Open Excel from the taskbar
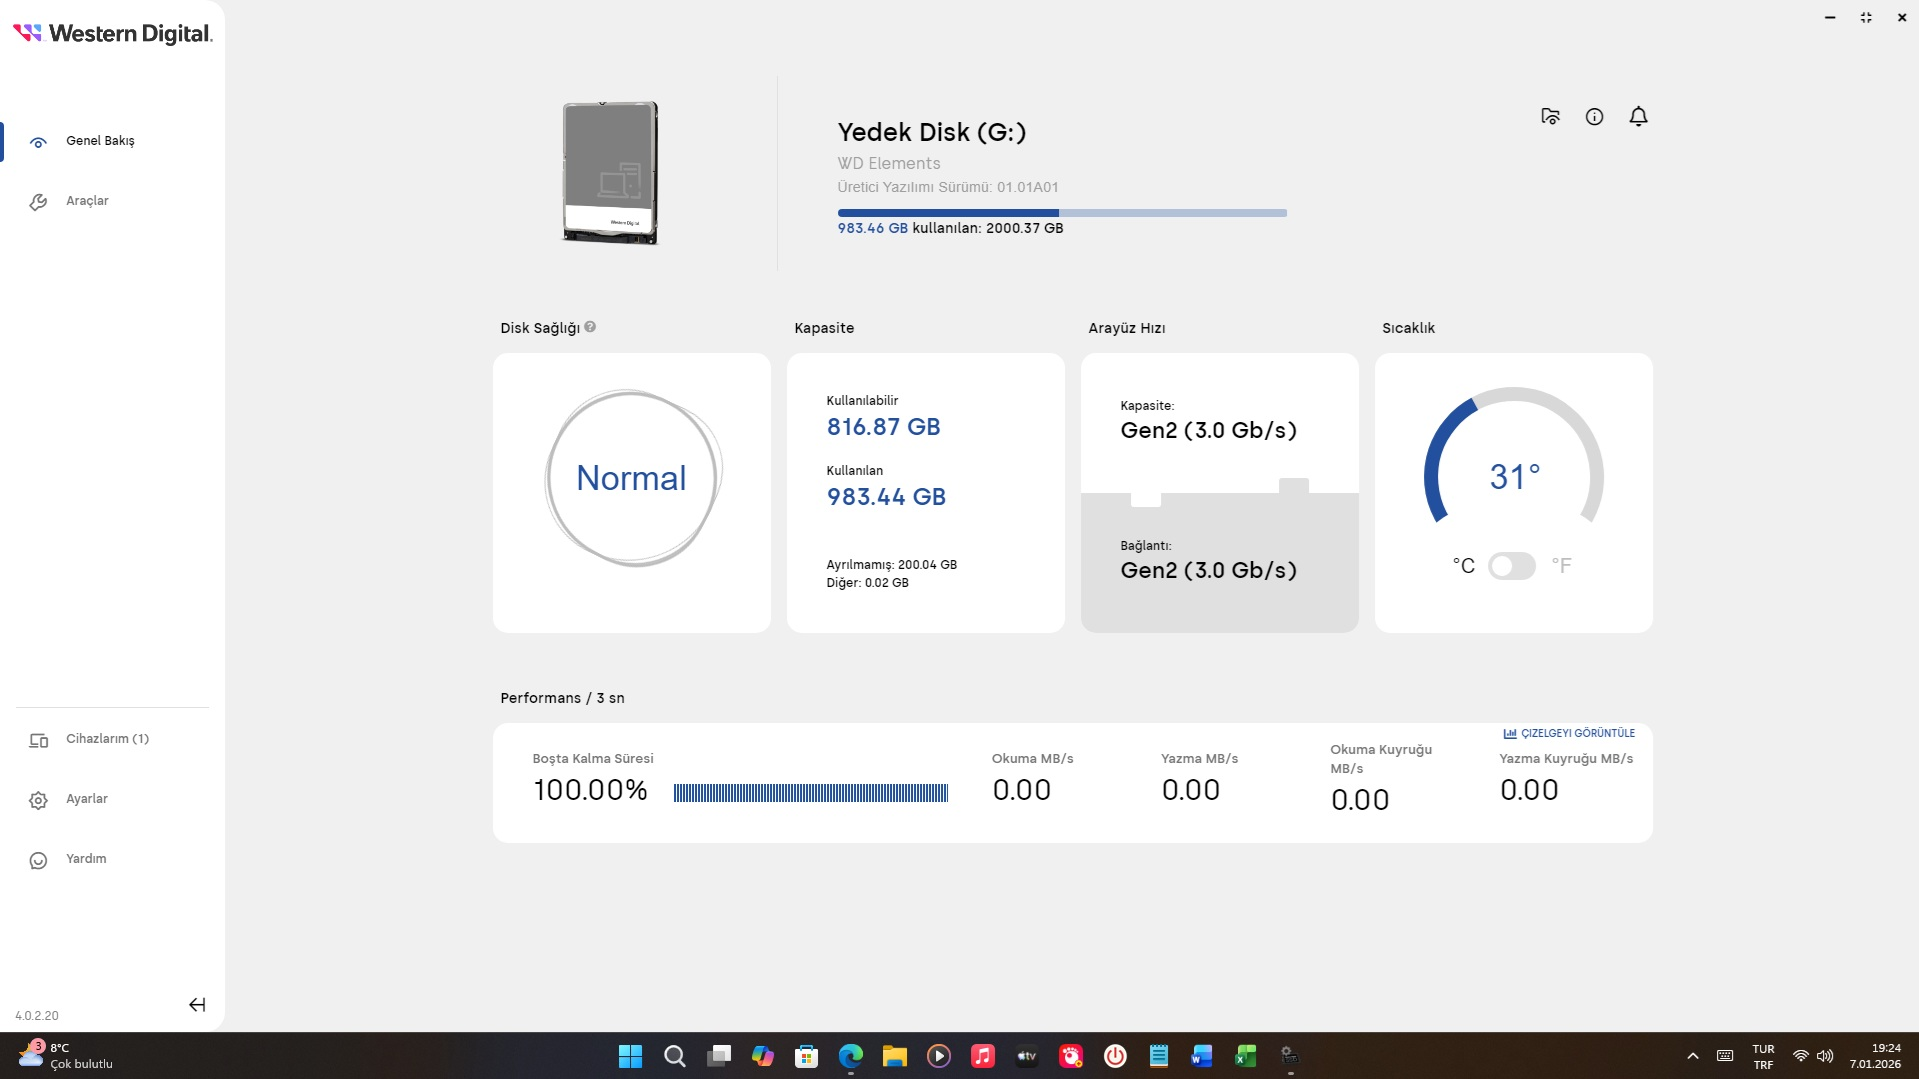 point(1246,1056)
